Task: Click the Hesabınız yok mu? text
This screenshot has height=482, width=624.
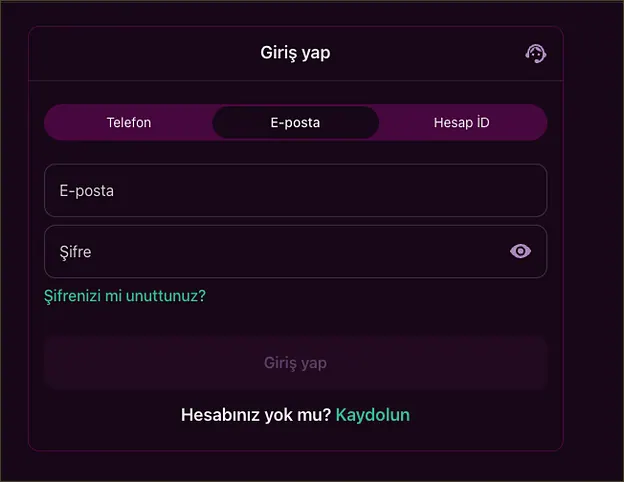Action: point(256,415)
